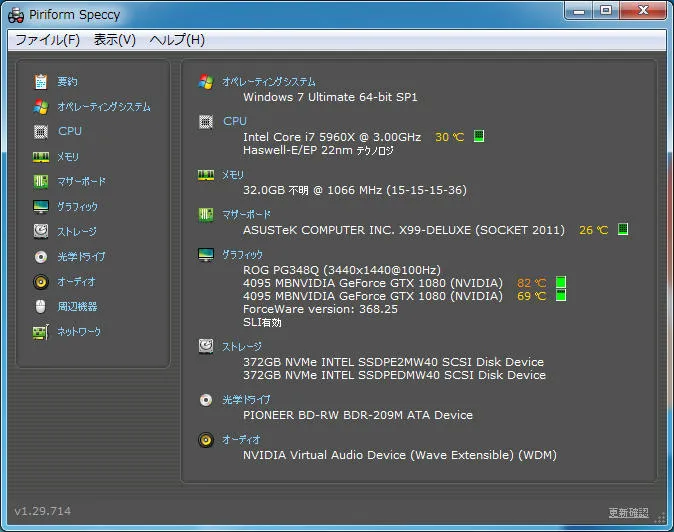Click the monitor graphics icon in sidebar

pyautogui.click(x=41, y=207)
